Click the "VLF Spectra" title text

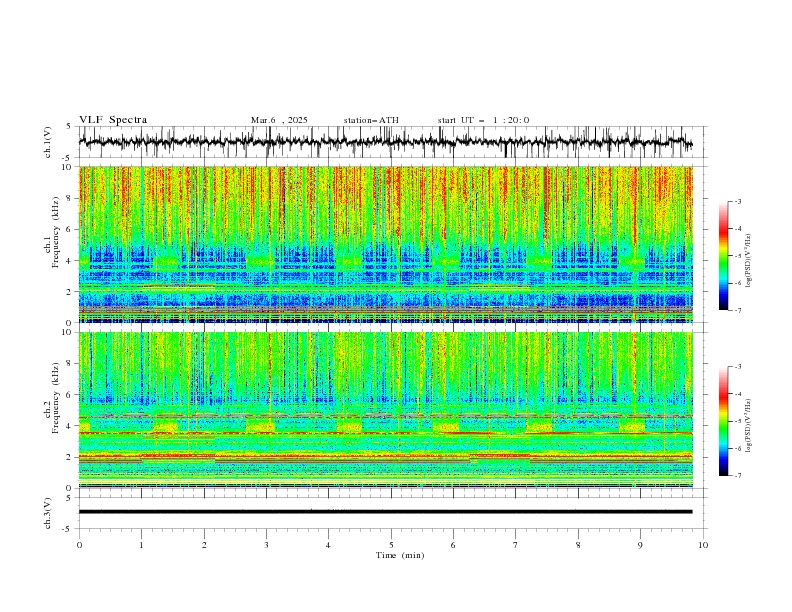click(x=113, y=120)
